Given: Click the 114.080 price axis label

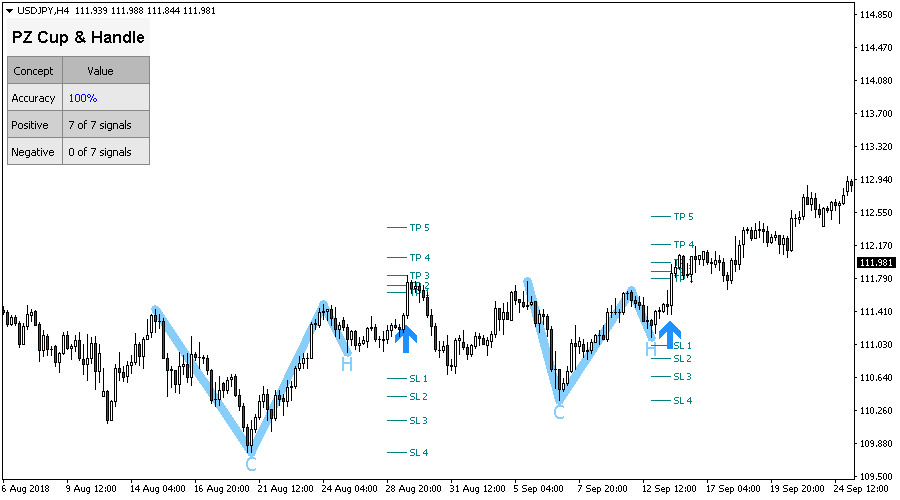Looking at the screenshot, I should (876, 81).
